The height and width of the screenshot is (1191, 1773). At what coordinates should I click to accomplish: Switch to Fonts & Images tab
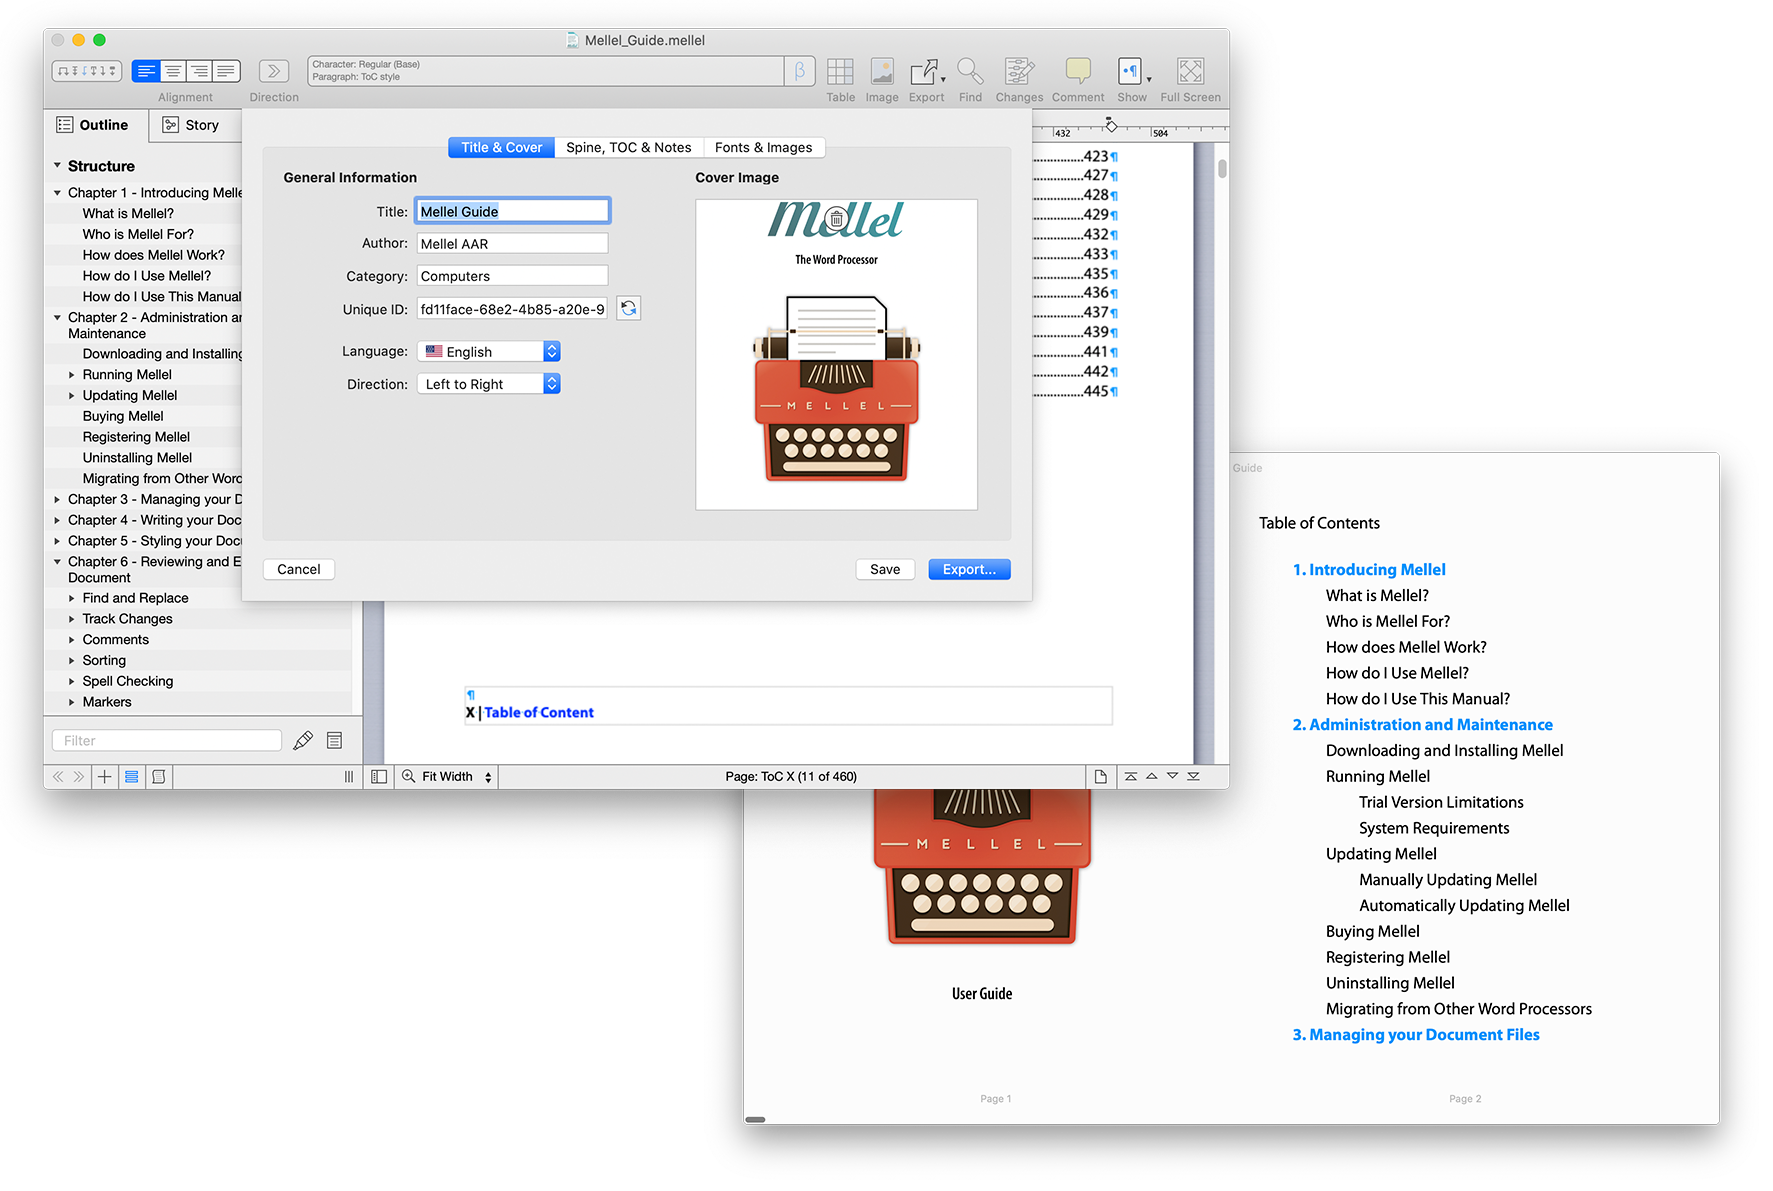(x=763, y=148)
